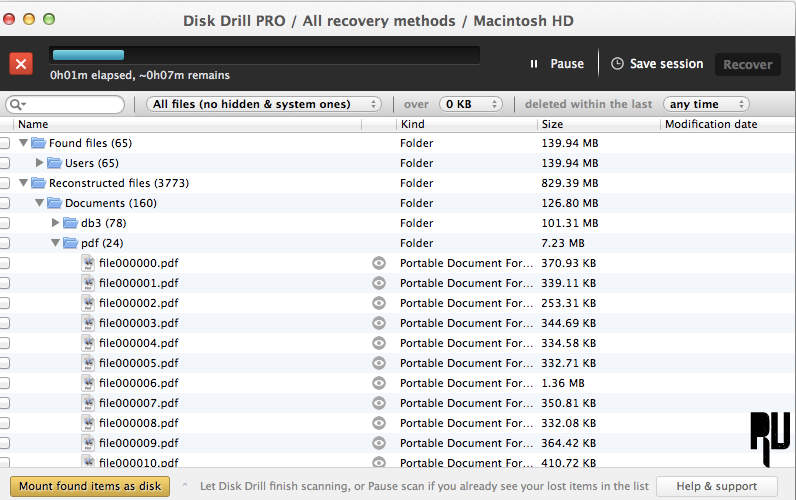Preview file000005.pdf with its eye icon
The width and height of the screenshot is (796, 500).
point(379,363)
